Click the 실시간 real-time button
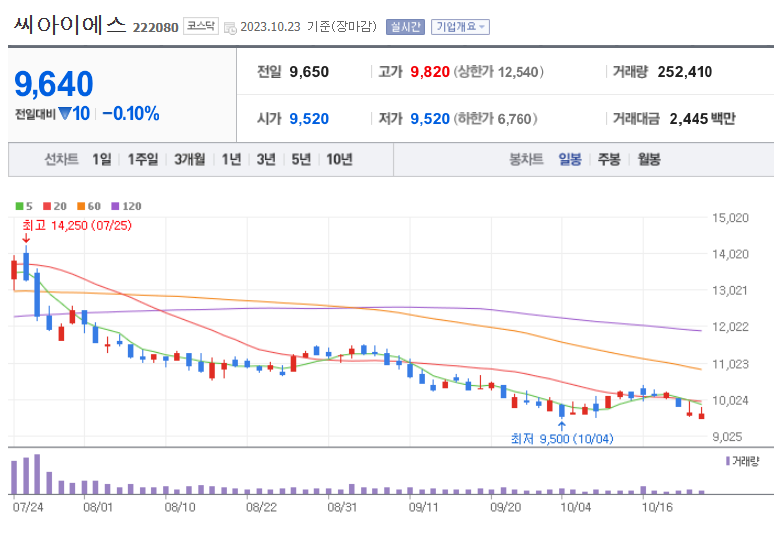The image size is (774, 534). (405, 27)
